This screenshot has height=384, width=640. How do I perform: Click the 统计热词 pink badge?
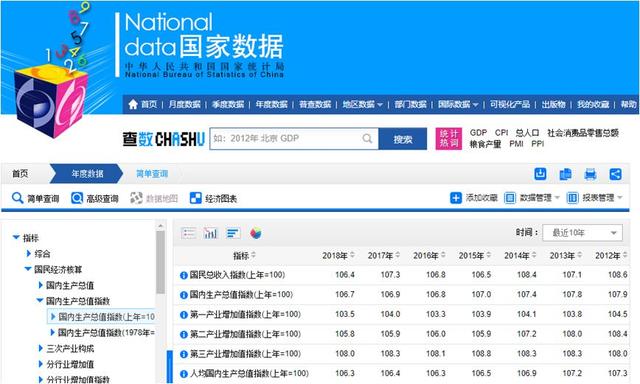click(x=449, y=139)
